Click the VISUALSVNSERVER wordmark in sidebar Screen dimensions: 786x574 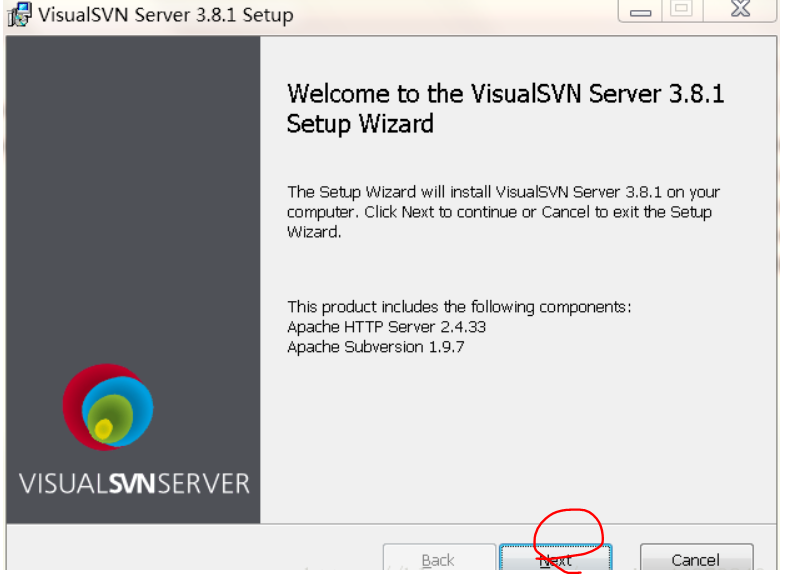[x=134, y=484]
